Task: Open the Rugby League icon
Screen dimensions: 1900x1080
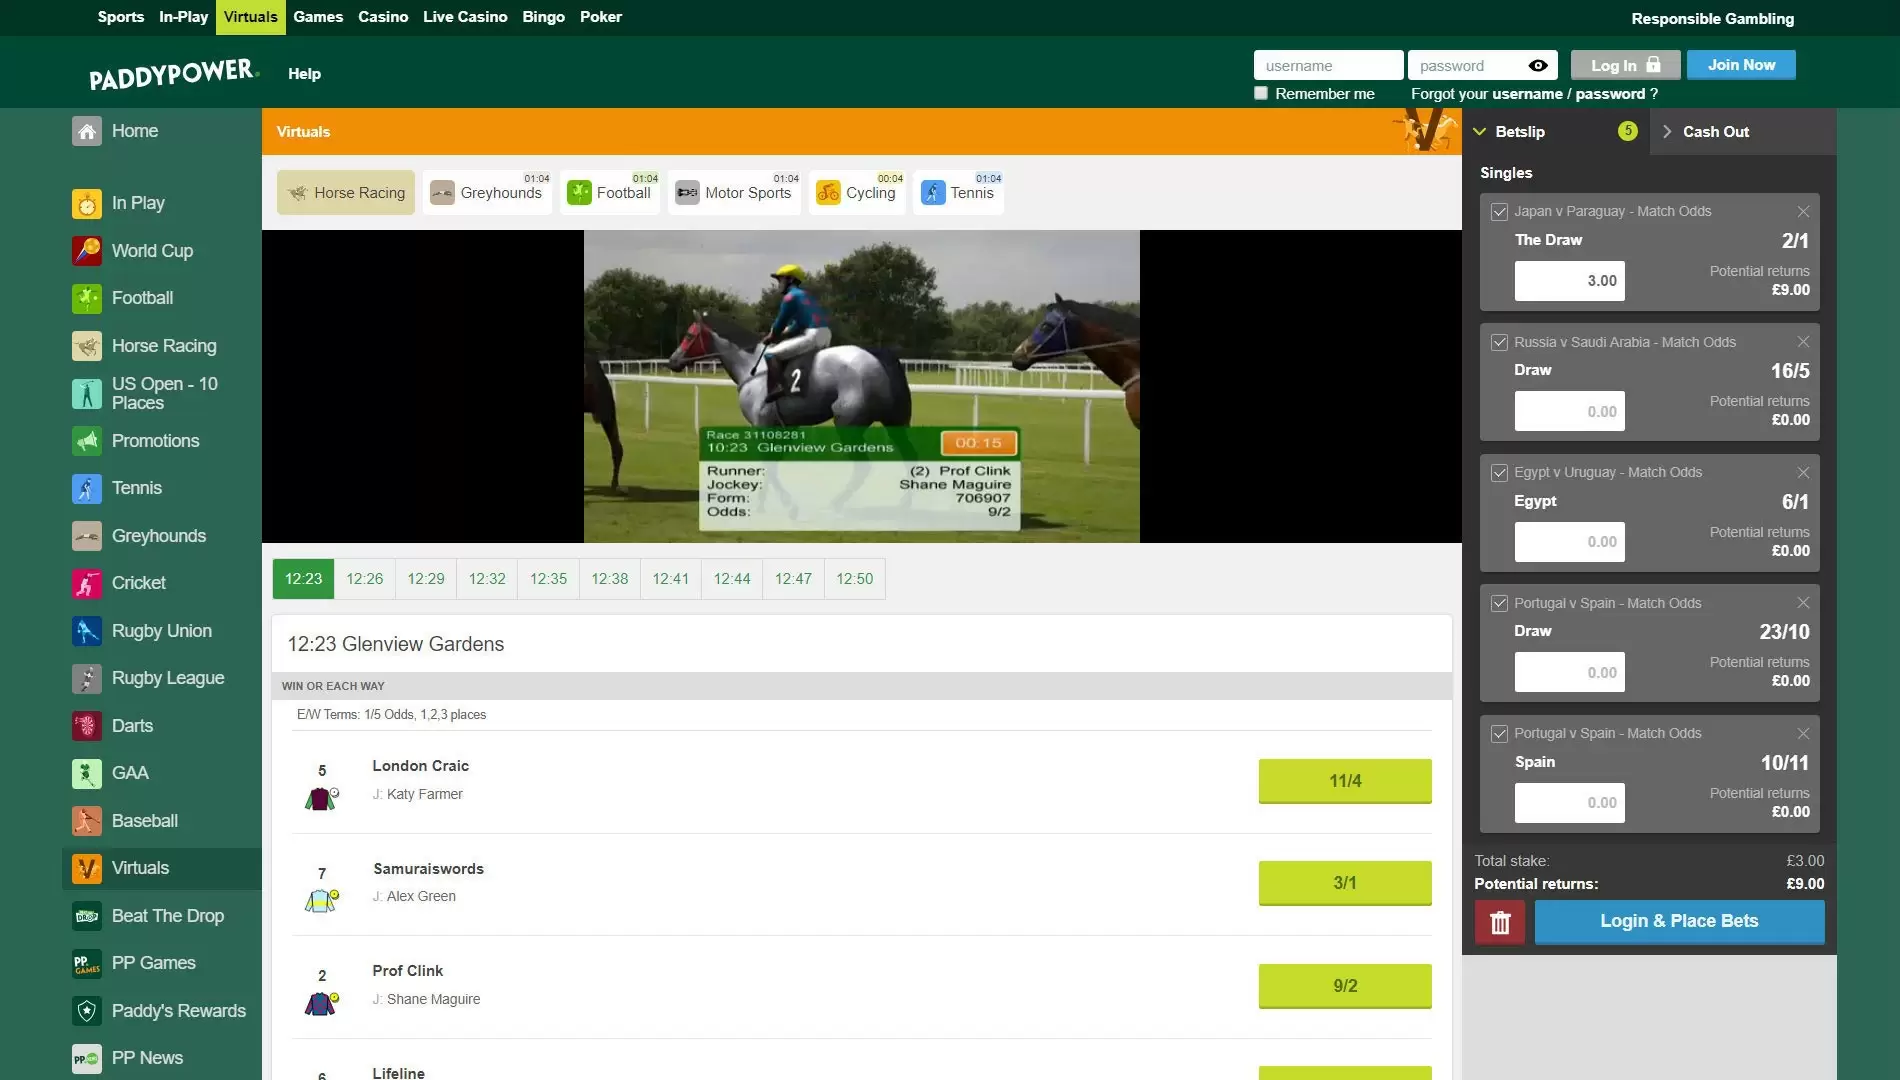Action: (87, 678)
